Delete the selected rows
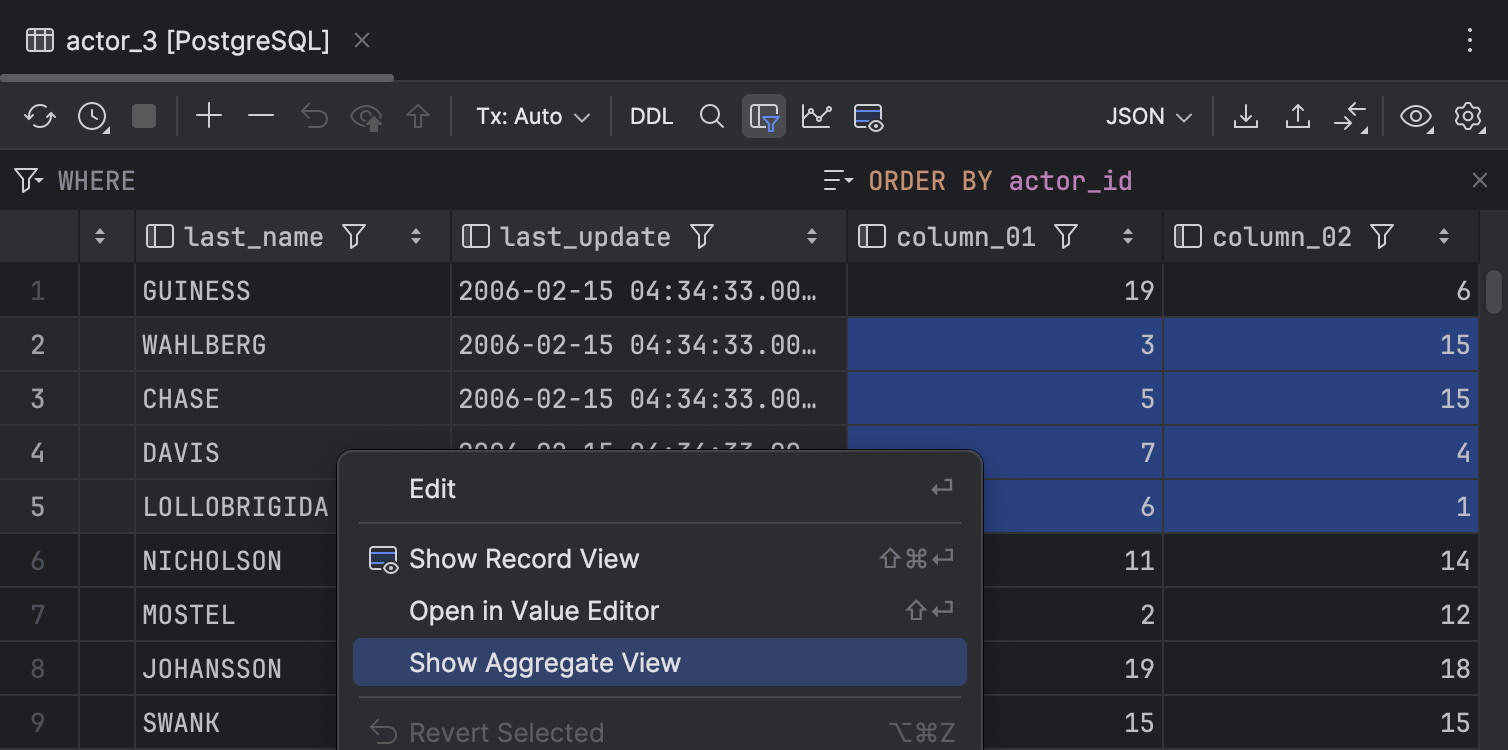The height and width of the screenshot is (750, 1508). tap(261, 116)
